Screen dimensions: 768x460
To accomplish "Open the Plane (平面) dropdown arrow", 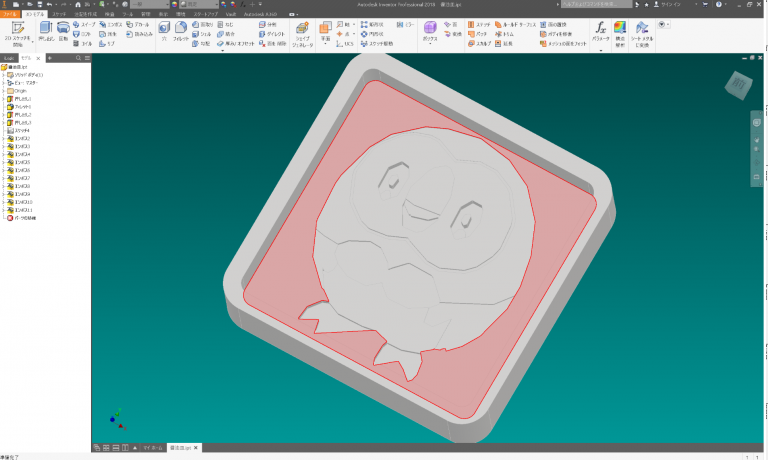I will coord(325,45).
